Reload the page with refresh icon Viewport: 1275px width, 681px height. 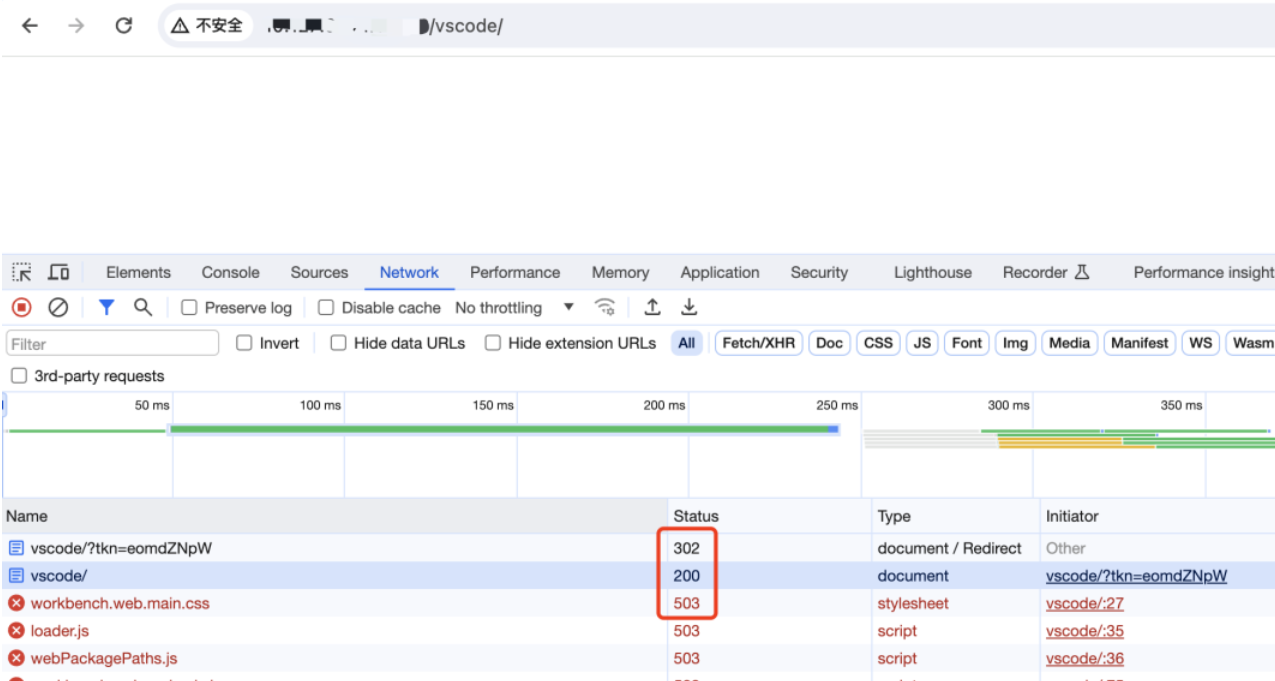[123, 26]
